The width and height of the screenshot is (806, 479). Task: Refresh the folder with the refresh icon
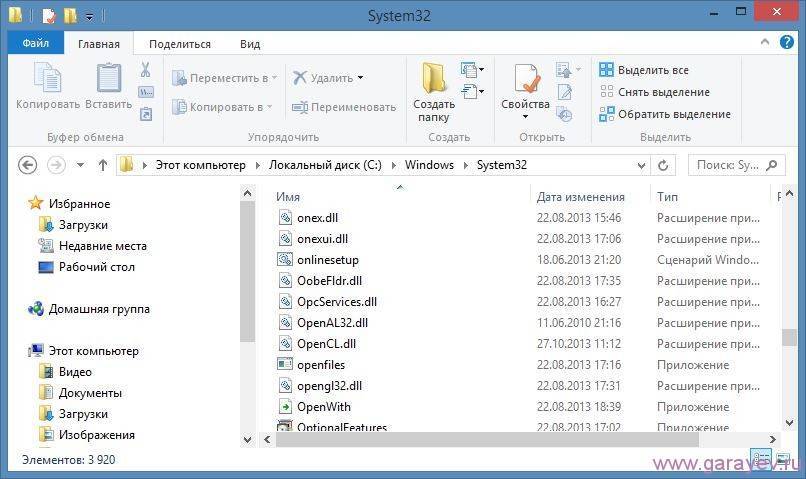pyautogui.click(x=663, y=165)
